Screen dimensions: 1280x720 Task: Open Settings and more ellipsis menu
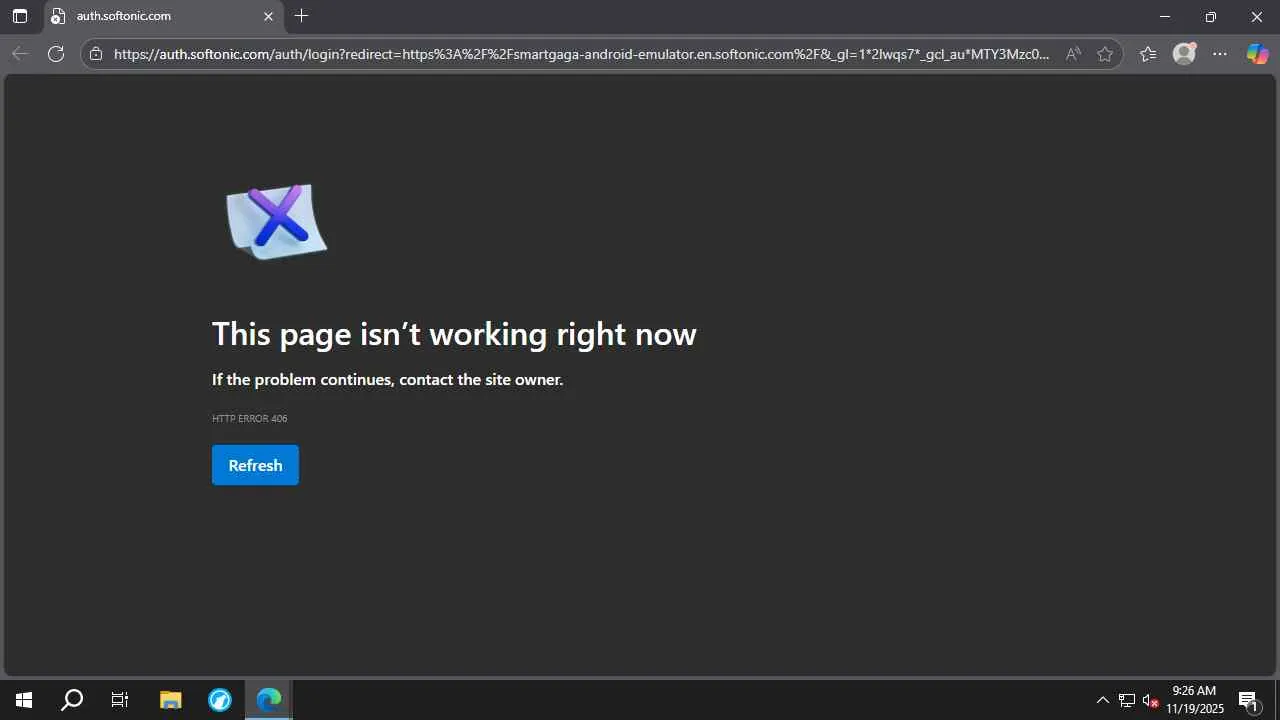tap(1220, 54)
